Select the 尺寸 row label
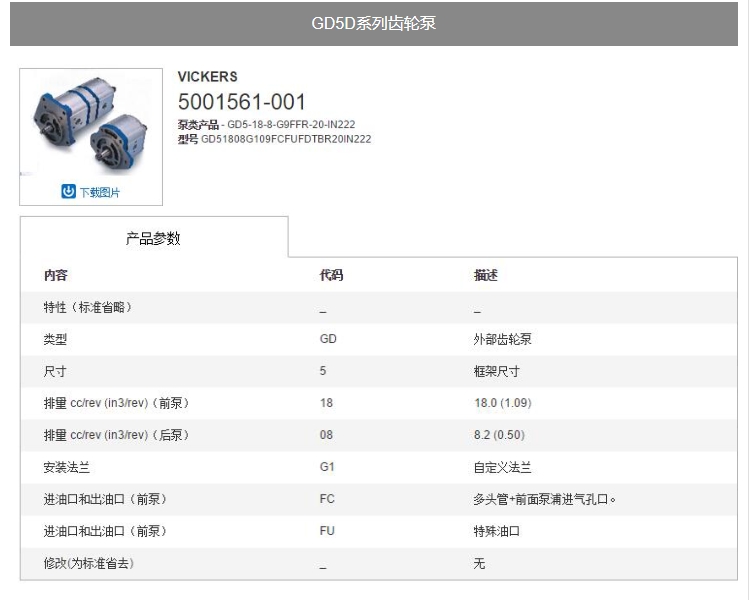The width and height of the screenshot is (750, 600). 55,371
